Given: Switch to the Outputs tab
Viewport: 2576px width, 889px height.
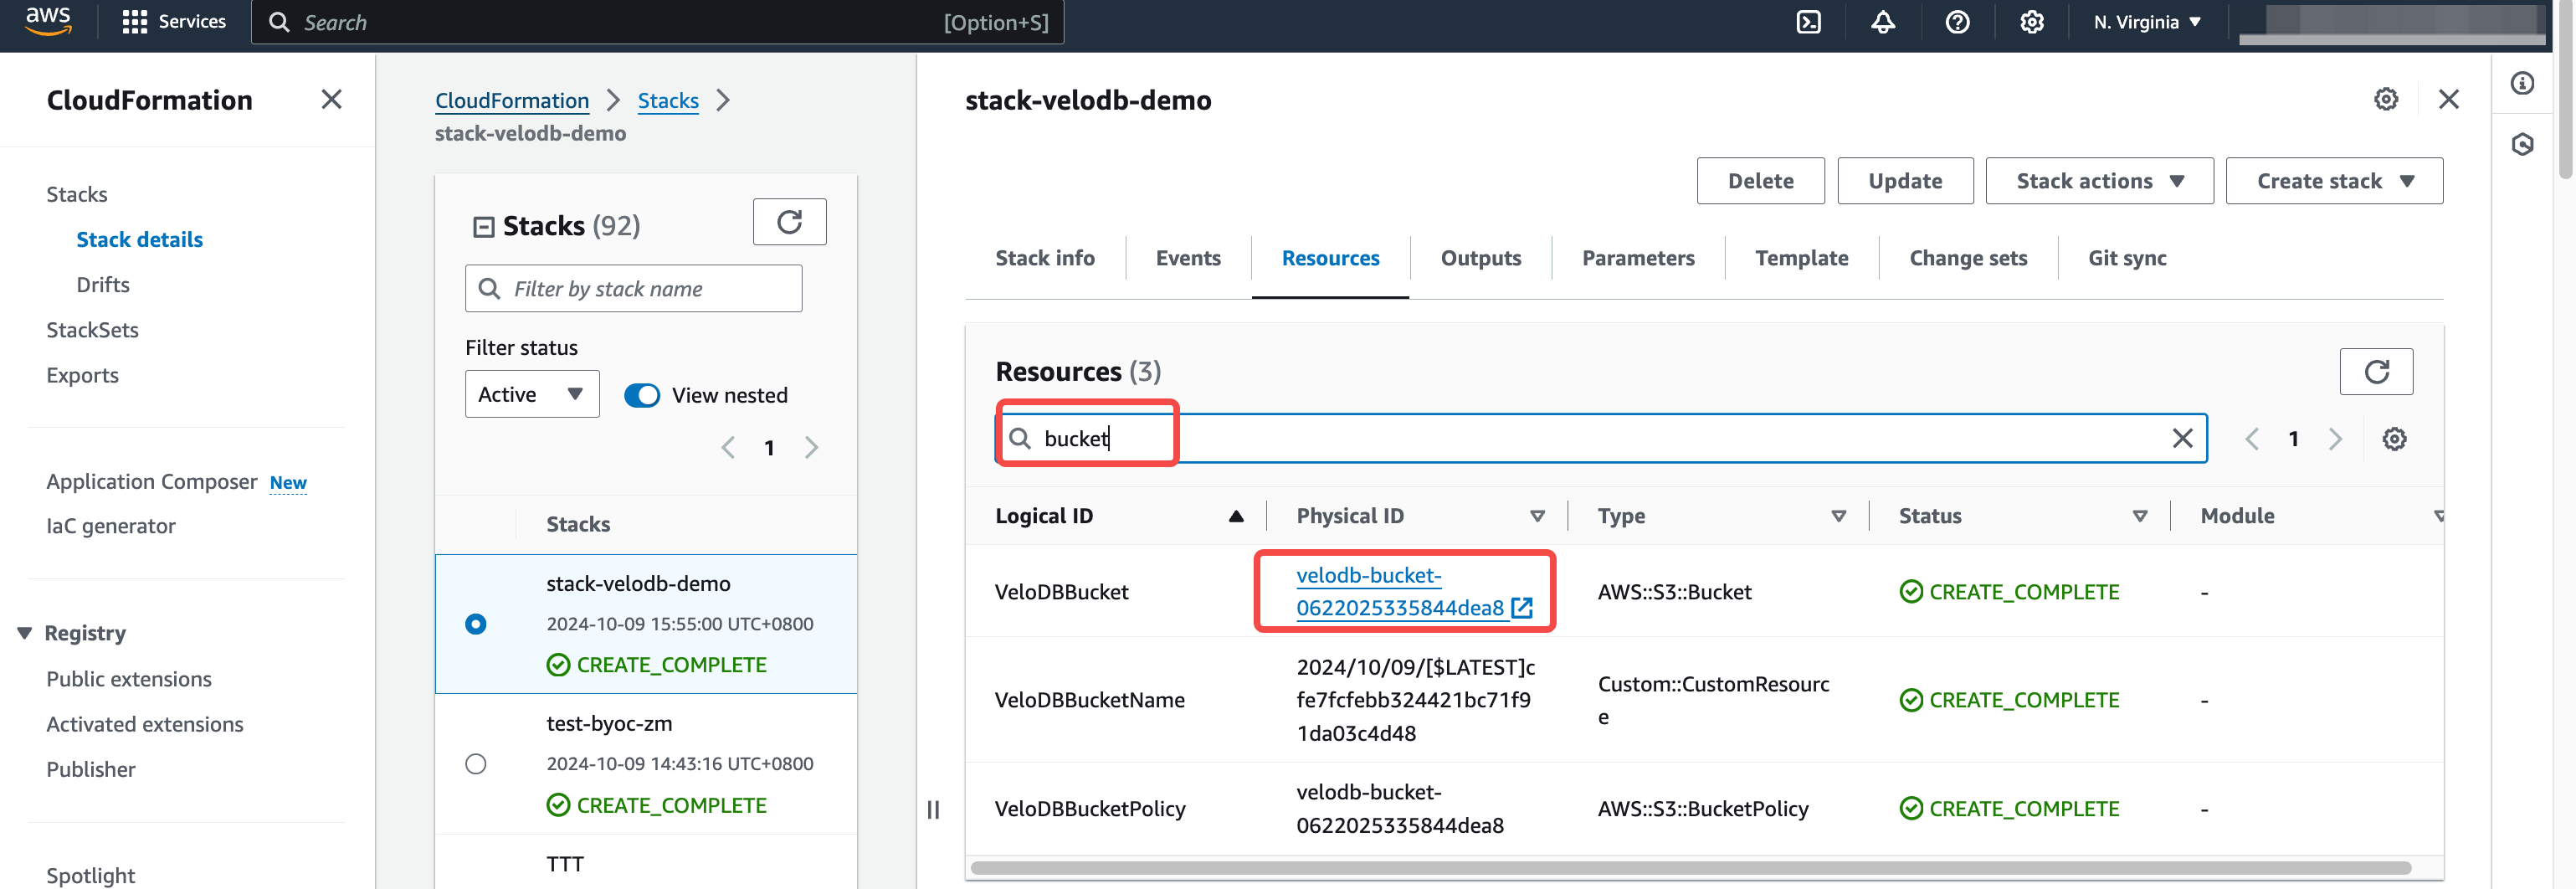Looking at the screenshot, I should (x=1480, y=258).
